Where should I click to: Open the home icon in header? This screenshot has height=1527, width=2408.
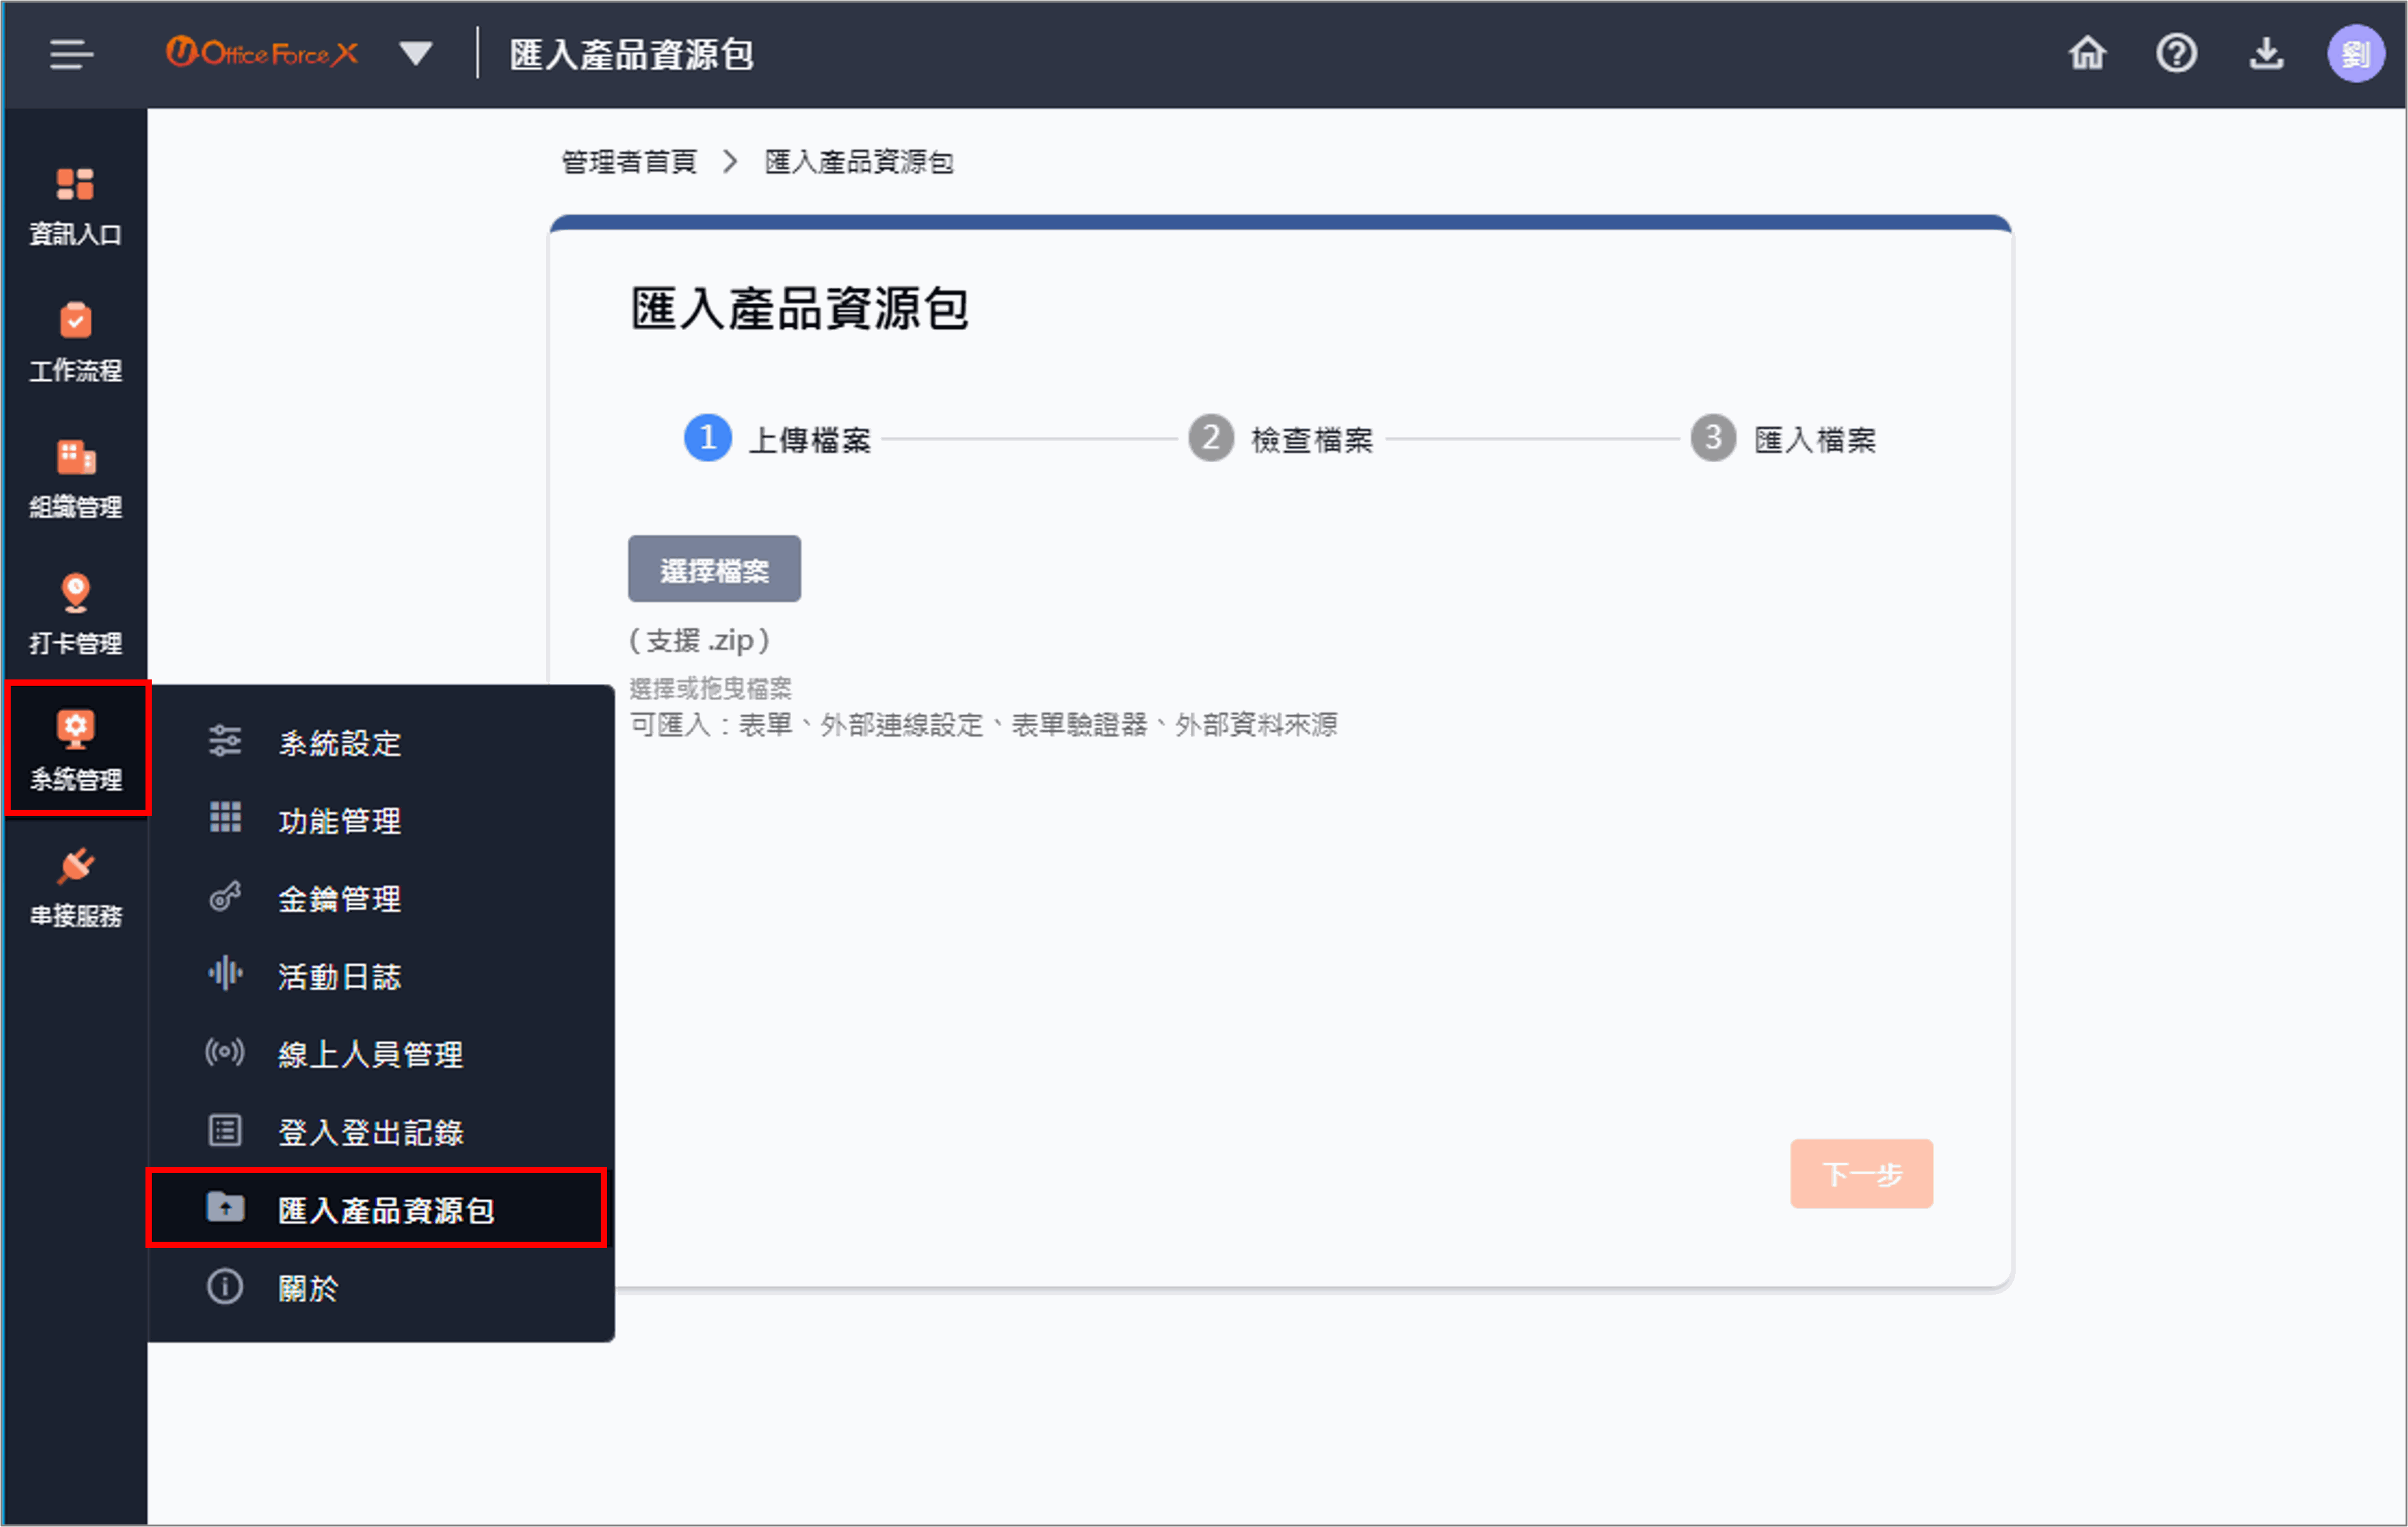2087,54
